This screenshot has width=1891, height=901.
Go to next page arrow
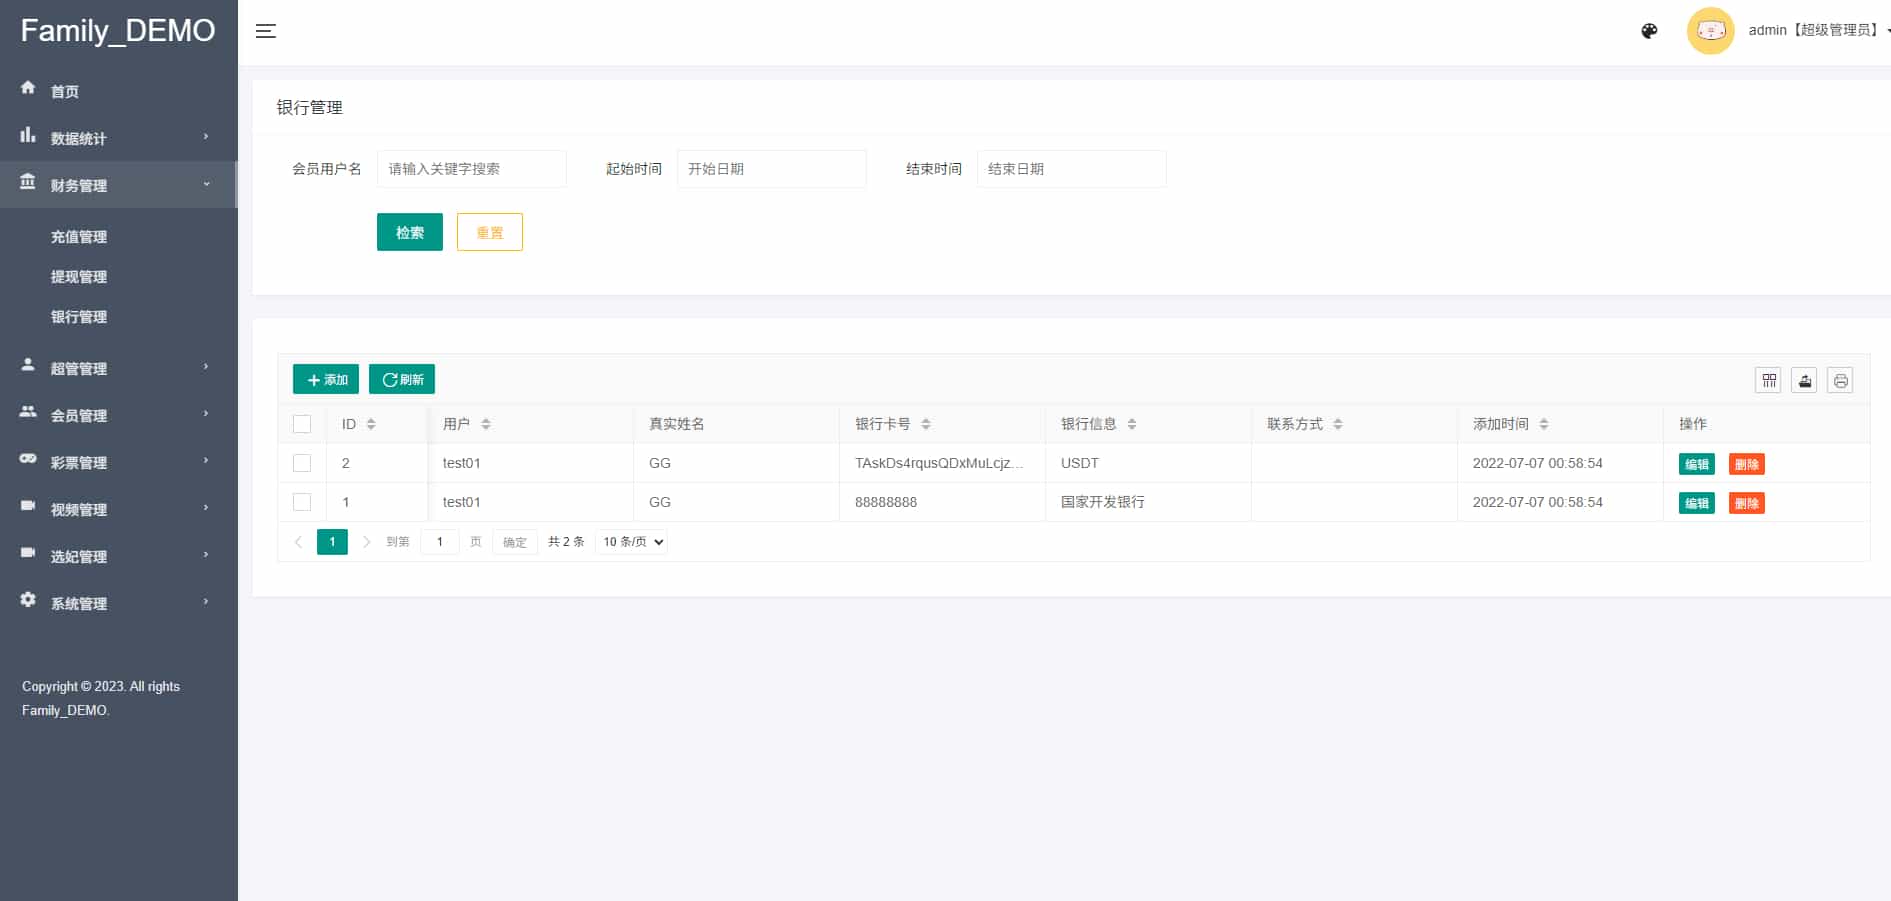click(366, 542)
